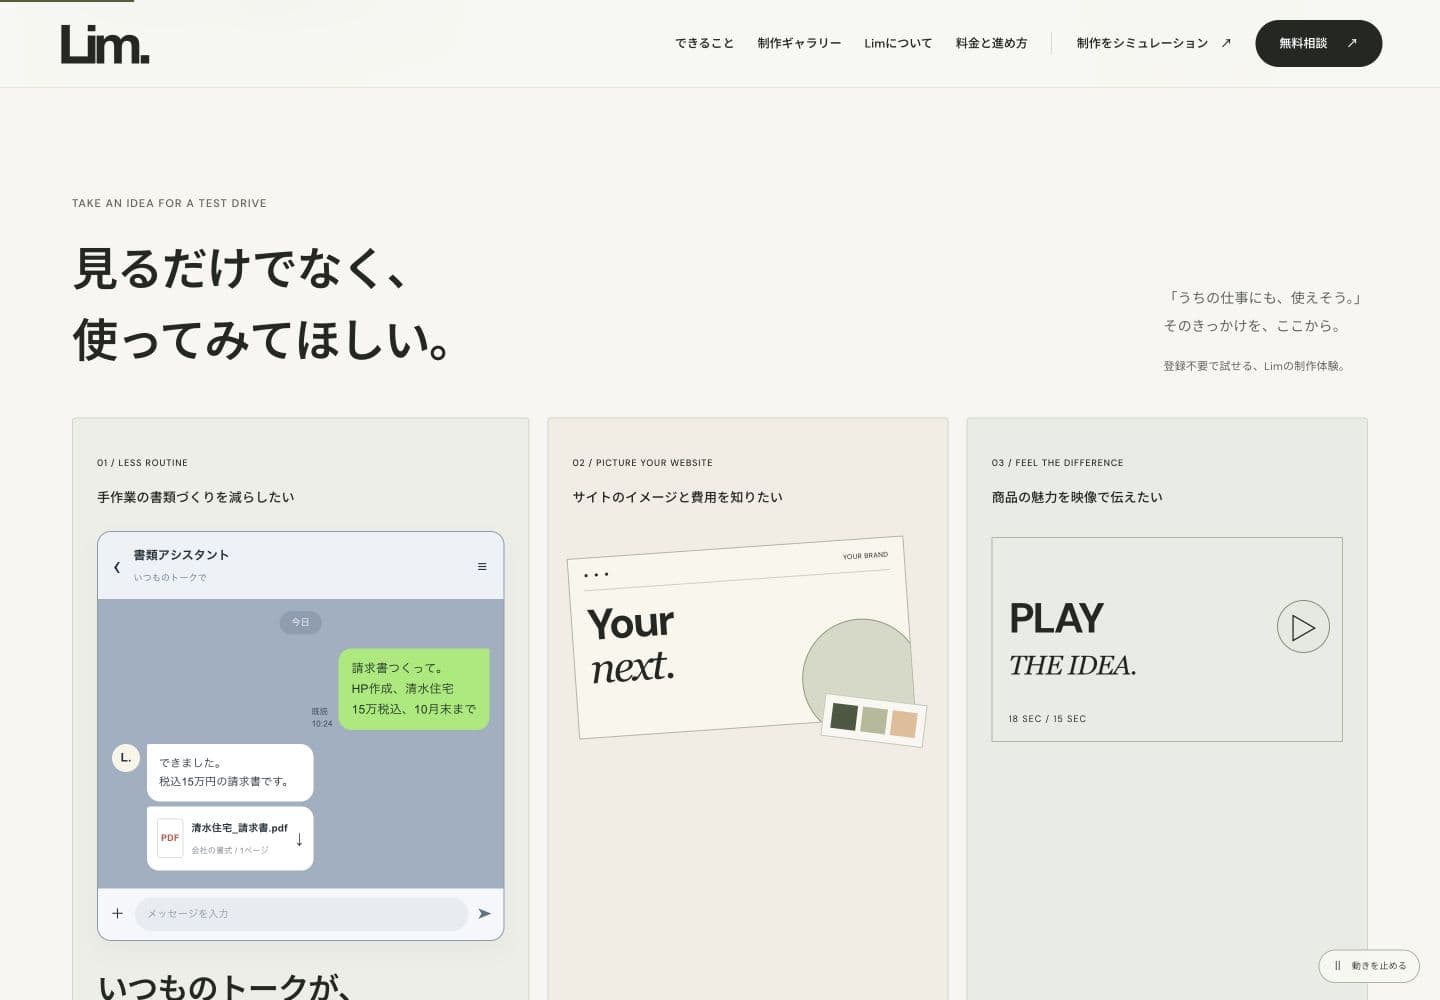Select the sage green color swatch
Image resolution: width=1440 pixels, height=1000 pixels.
tap(874, 720)
